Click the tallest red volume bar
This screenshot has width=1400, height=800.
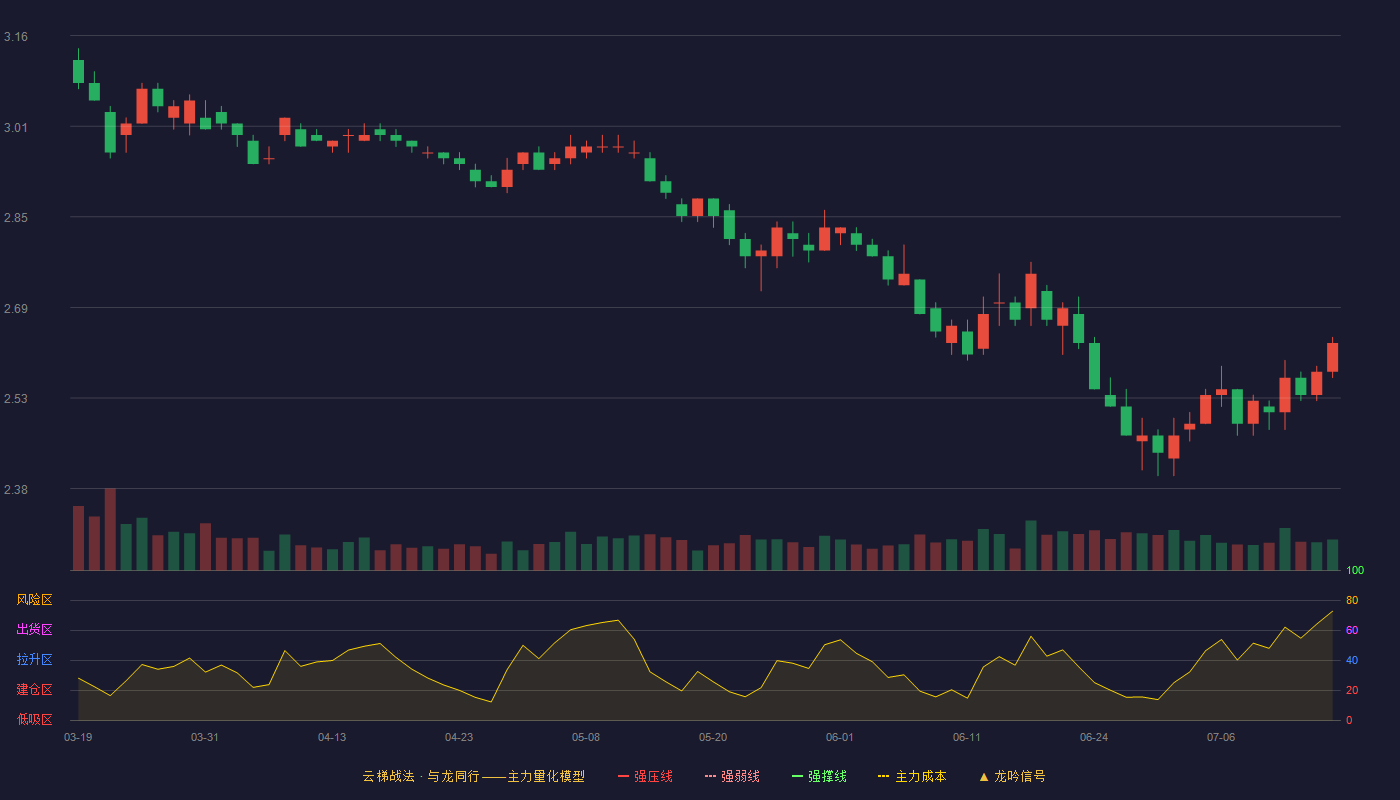coord(110,529)
